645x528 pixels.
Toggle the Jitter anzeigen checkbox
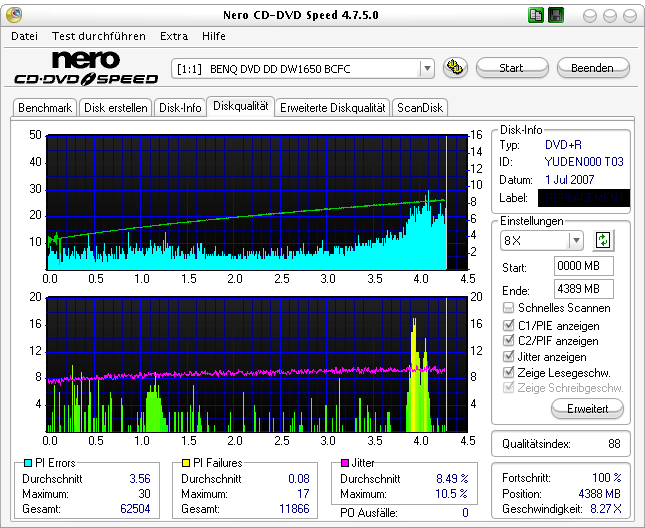(x=508, y=356)
